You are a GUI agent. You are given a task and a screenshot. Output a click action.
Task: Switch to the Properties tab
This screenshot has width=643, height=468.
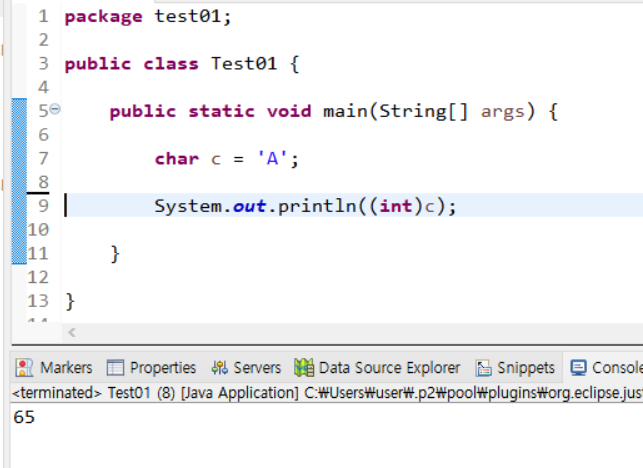coord(151,368)
